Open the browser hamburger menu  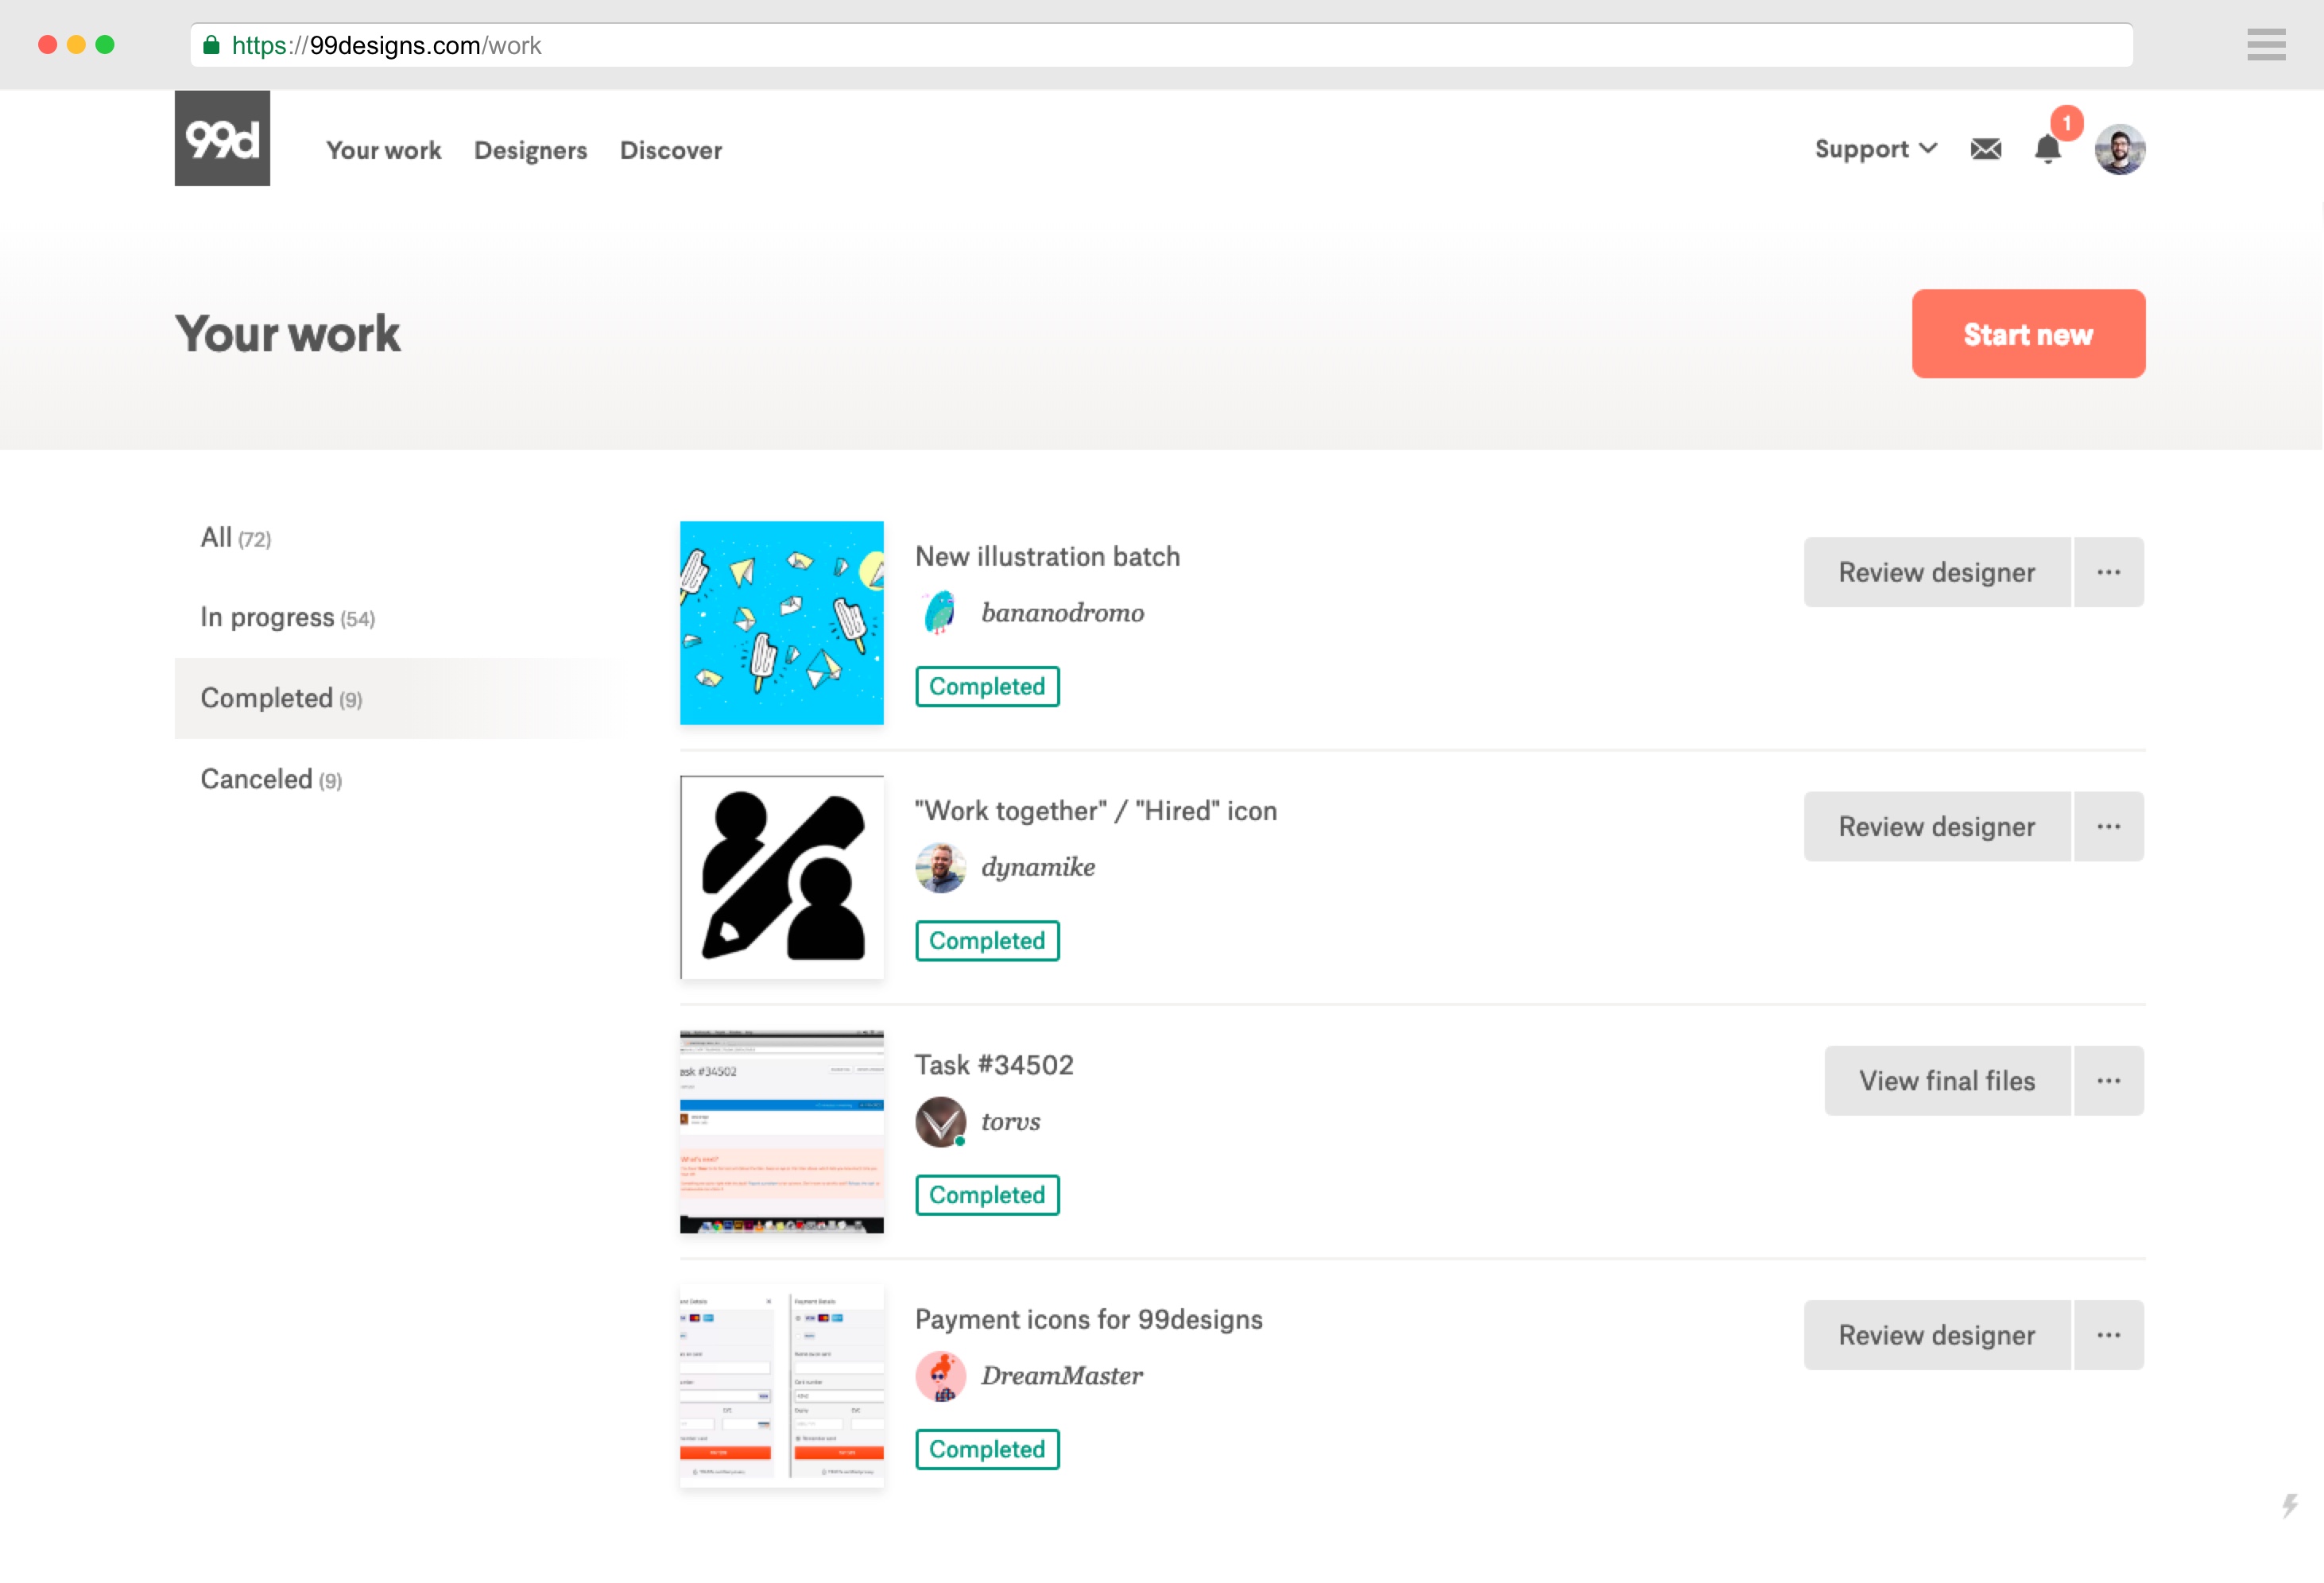coord(2265,45)
